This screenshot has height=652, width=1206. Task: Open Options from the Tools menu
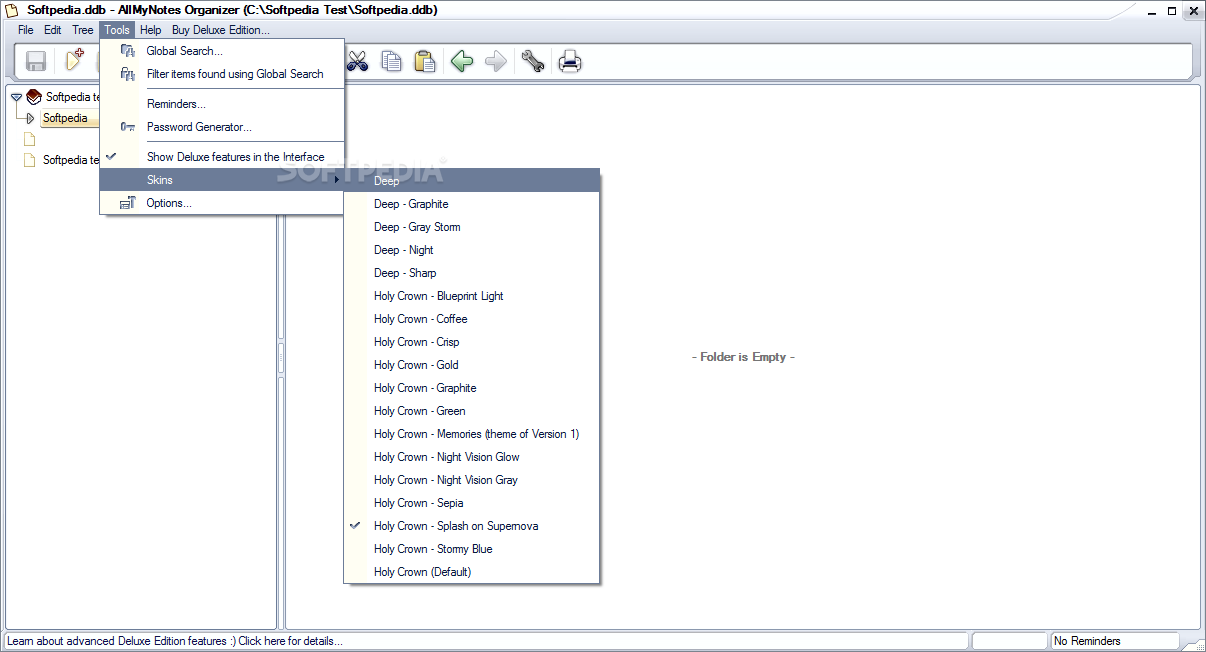pyautogui.click(x=222, y=203)
